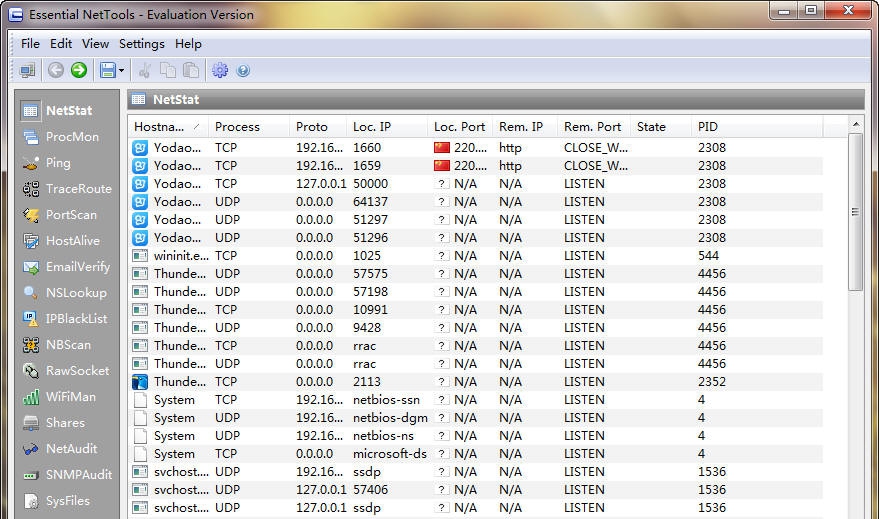Expand the Save dropdown arrow in toolbar
This screenshot has width=879, height=519.
click(x=122, y=70)
